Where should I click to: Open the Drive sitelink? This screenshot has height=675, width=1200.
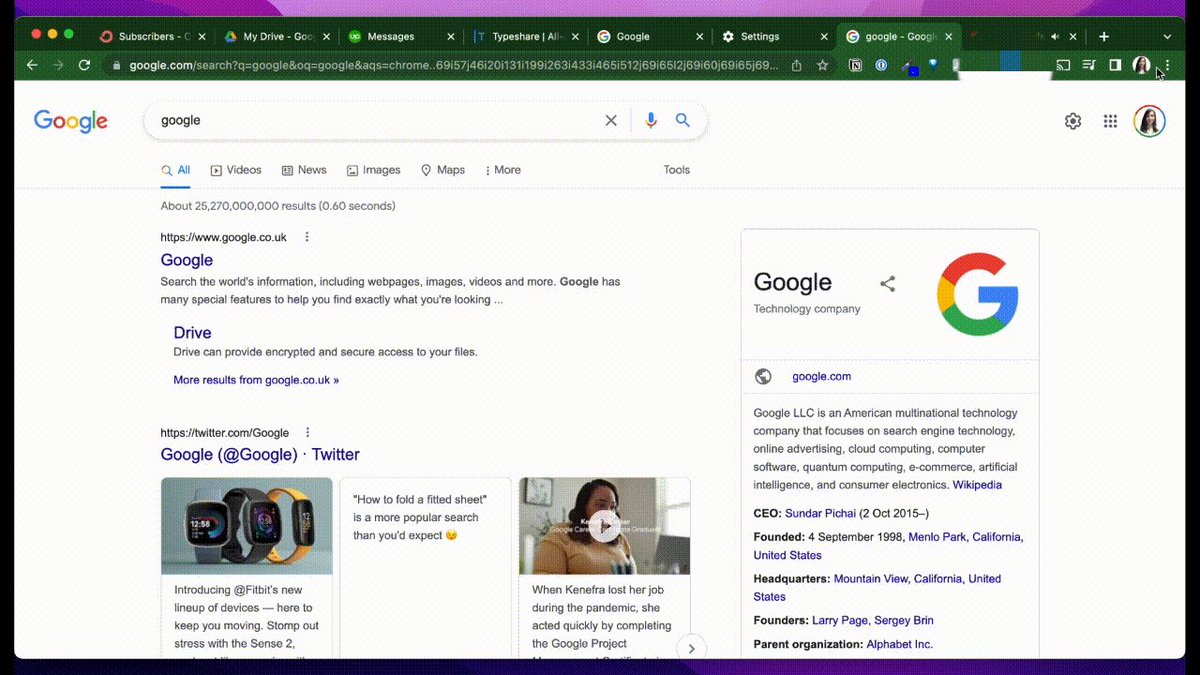pos(192,333)
